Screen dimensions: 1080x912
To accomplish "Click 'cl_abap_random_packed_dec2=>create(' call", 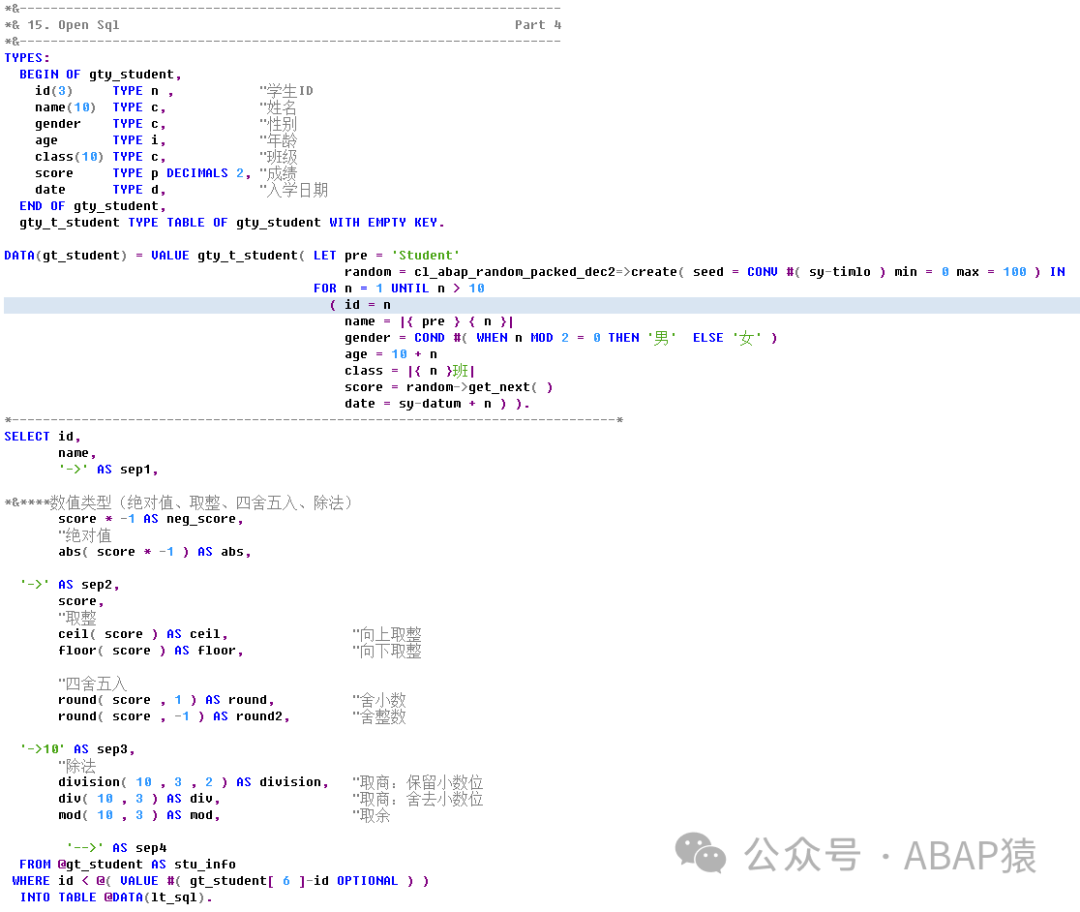I will pos(549,272).
